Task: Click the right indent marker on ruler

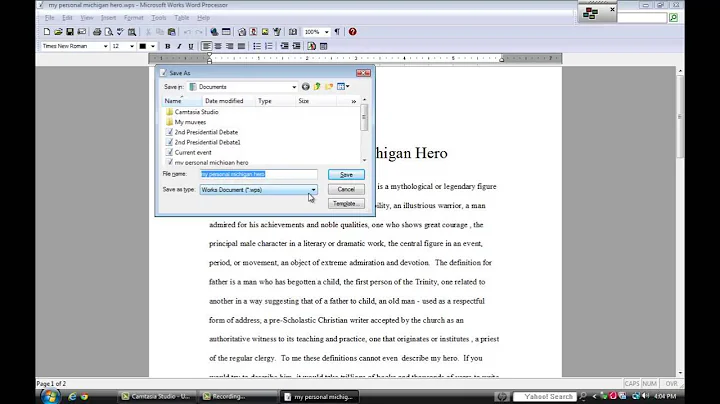Action: click(501, 60)
